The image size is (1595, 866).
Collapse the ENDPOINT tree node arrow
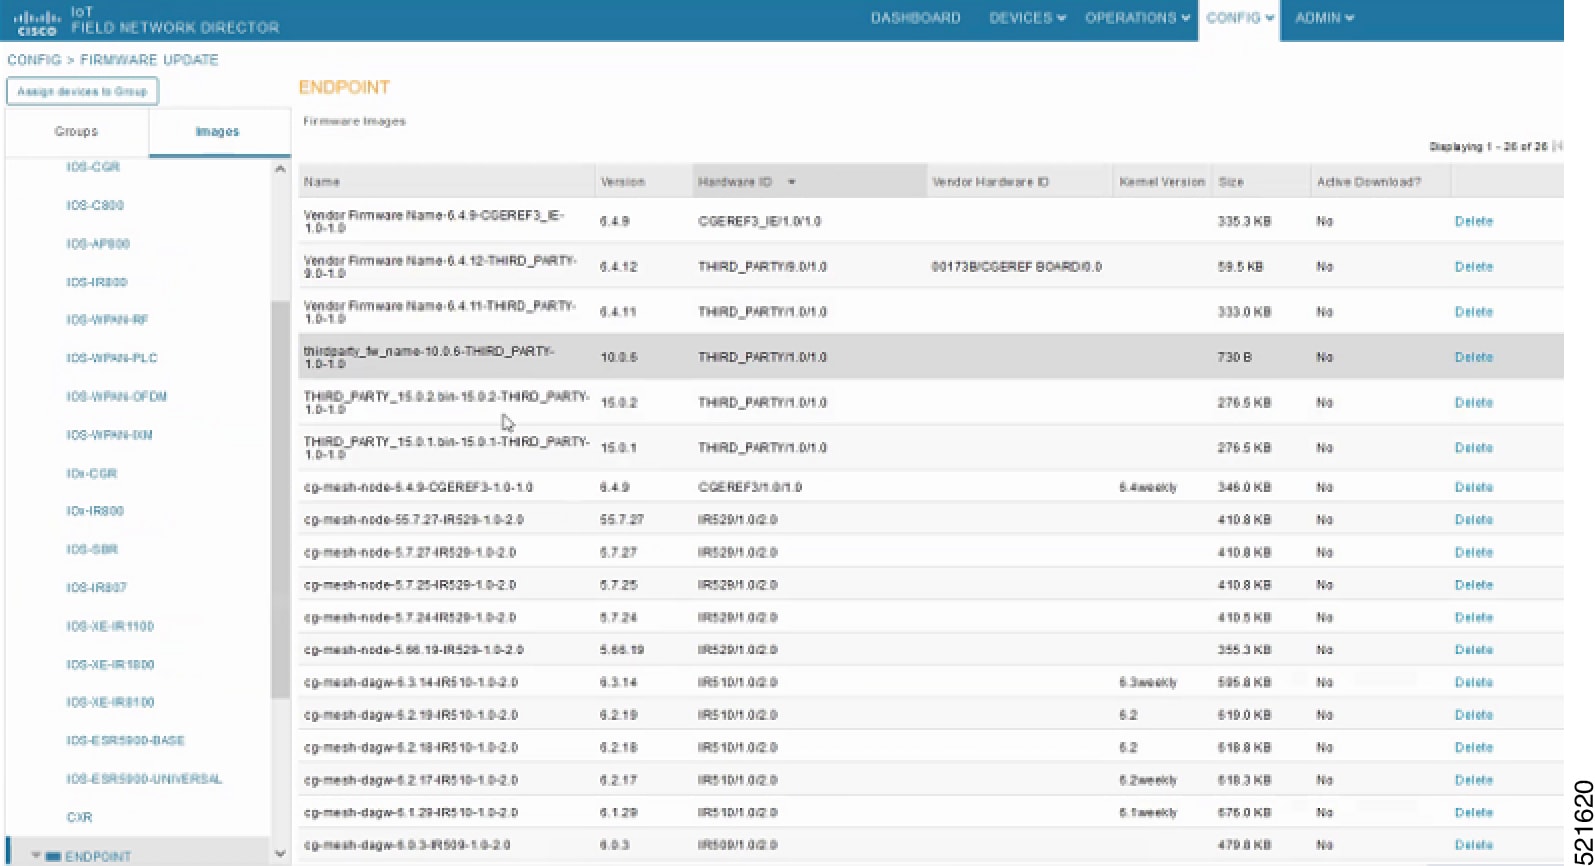pyautogui.click(x=36, y=856)
